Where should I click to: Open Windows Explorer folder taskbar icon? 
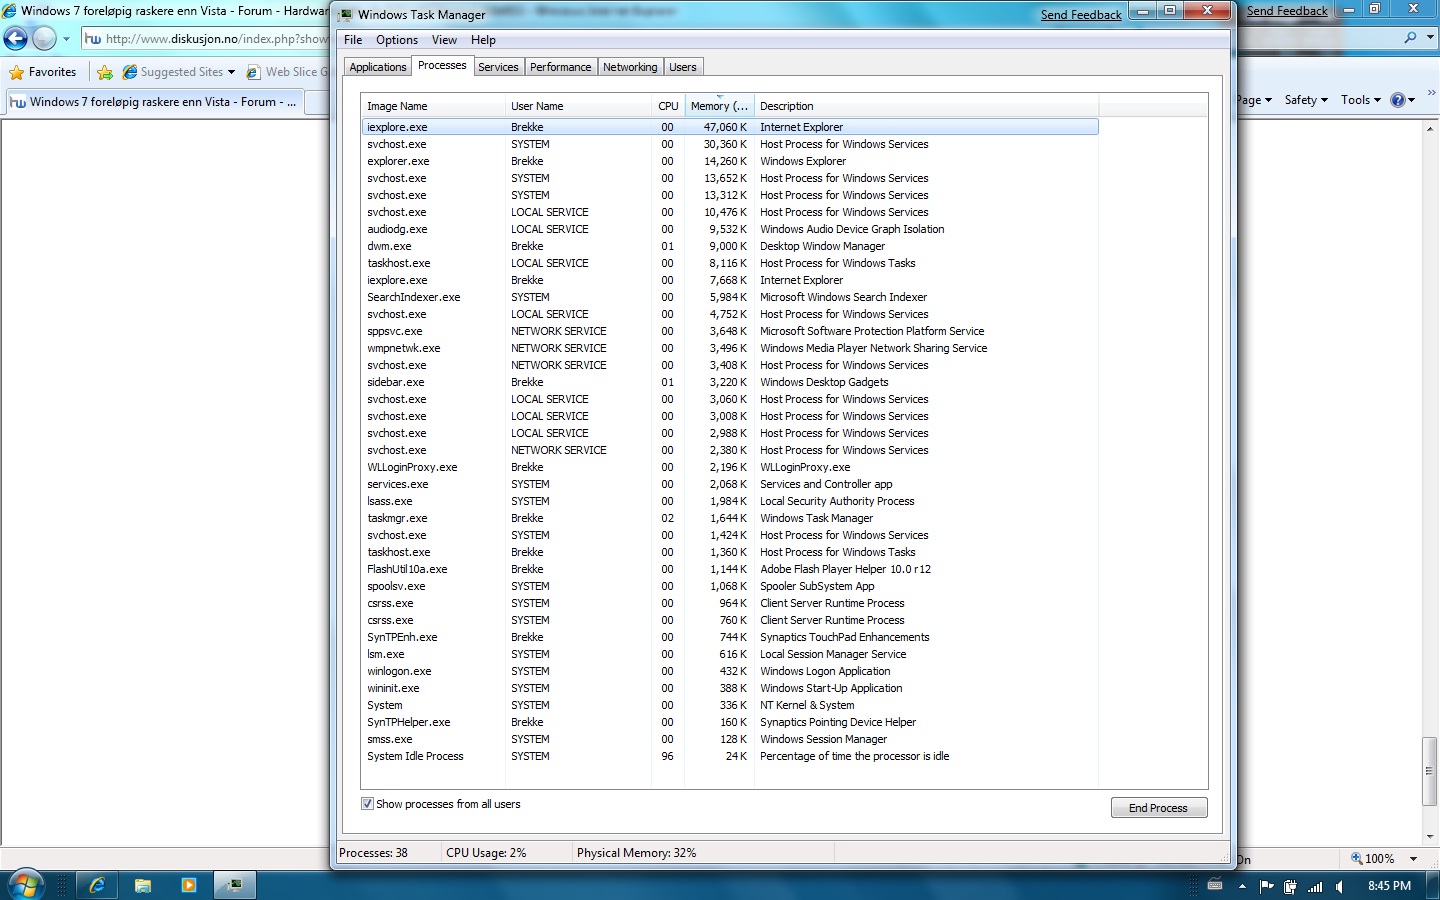pyautogui.click(x=143, y=885)
